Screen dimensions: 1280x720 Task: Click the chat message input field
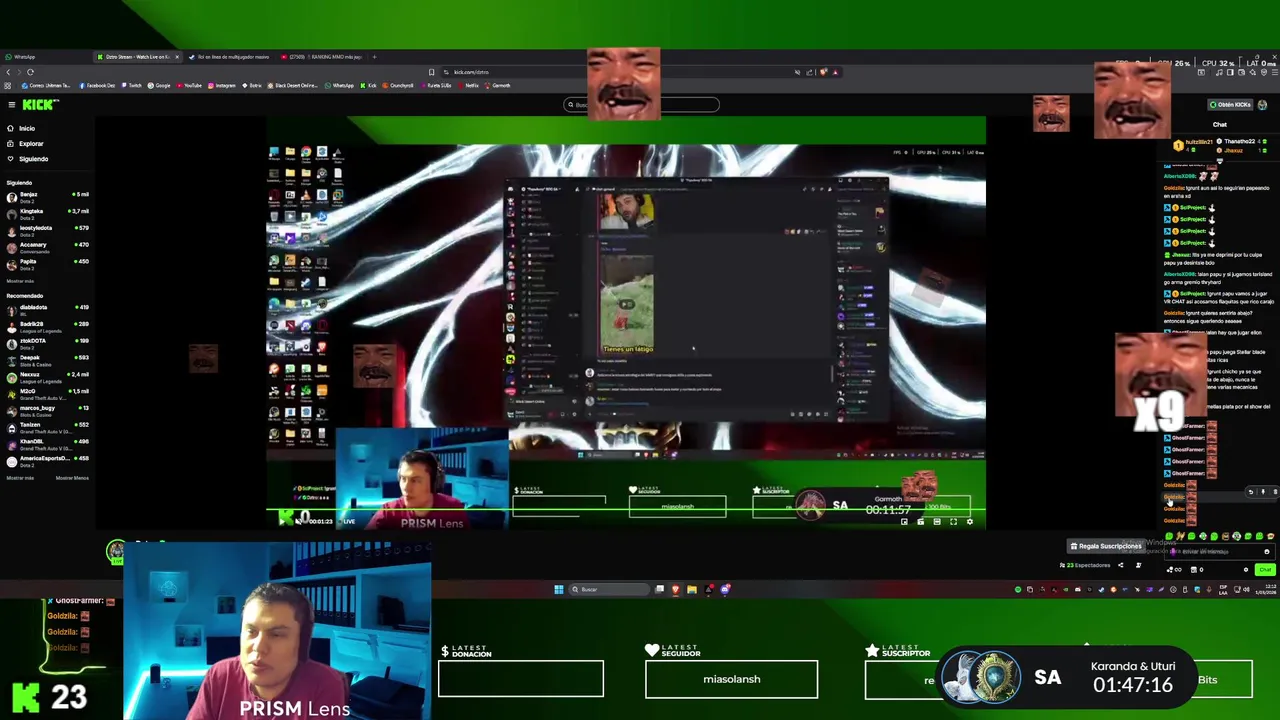click(1219, 552)
